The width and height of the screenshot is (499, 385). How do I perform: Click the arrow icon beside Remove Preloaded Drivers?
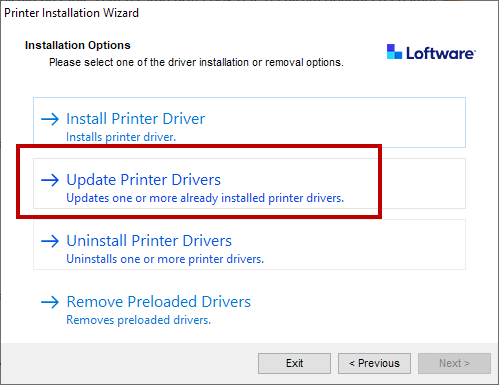click(x=50, y=302)
